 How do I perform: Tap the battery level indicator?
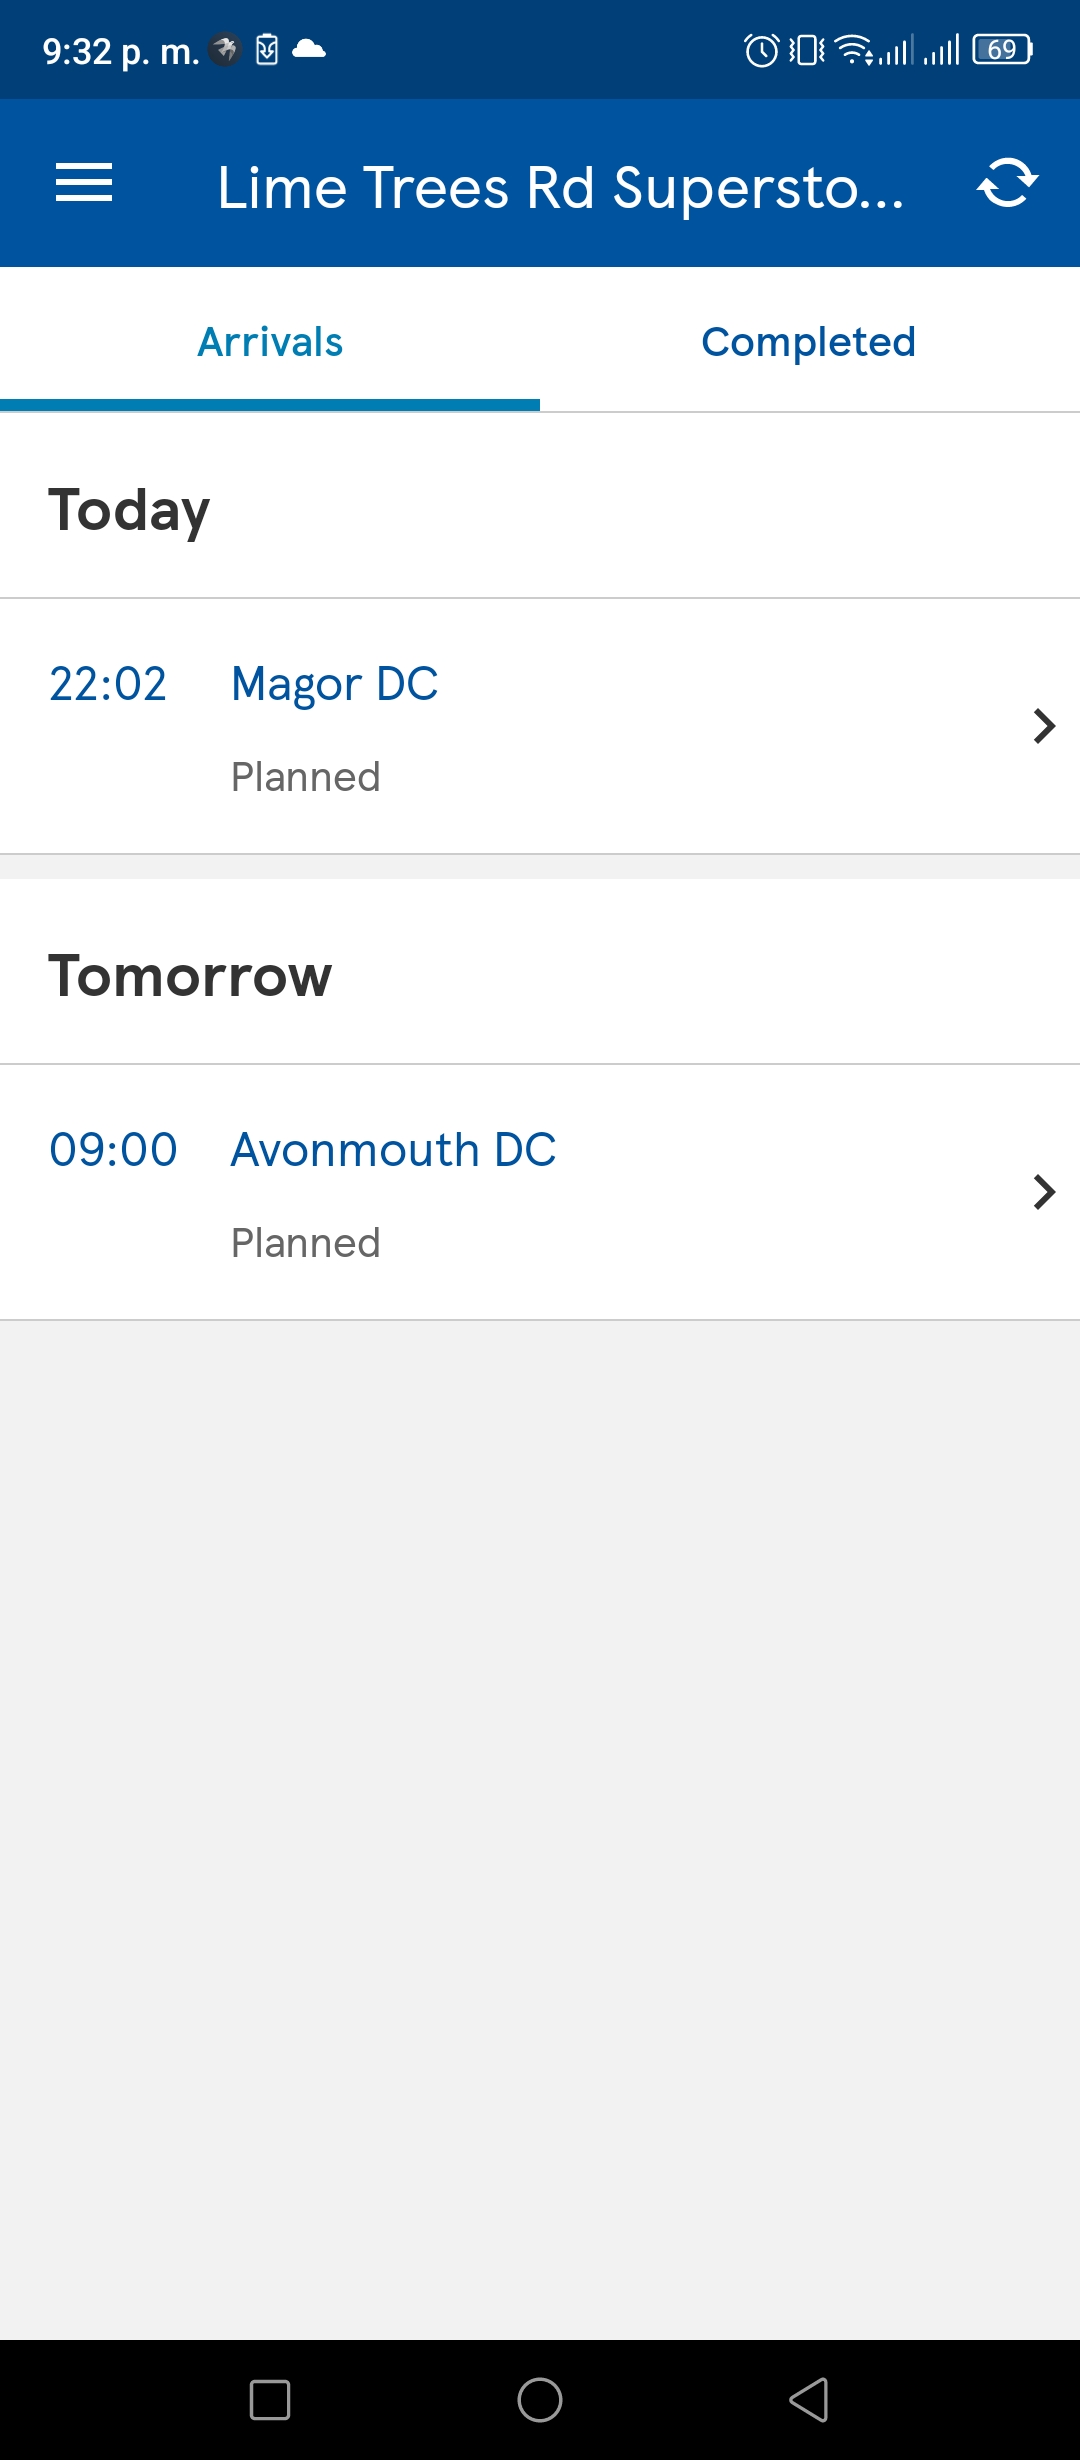click(1003, 50)
